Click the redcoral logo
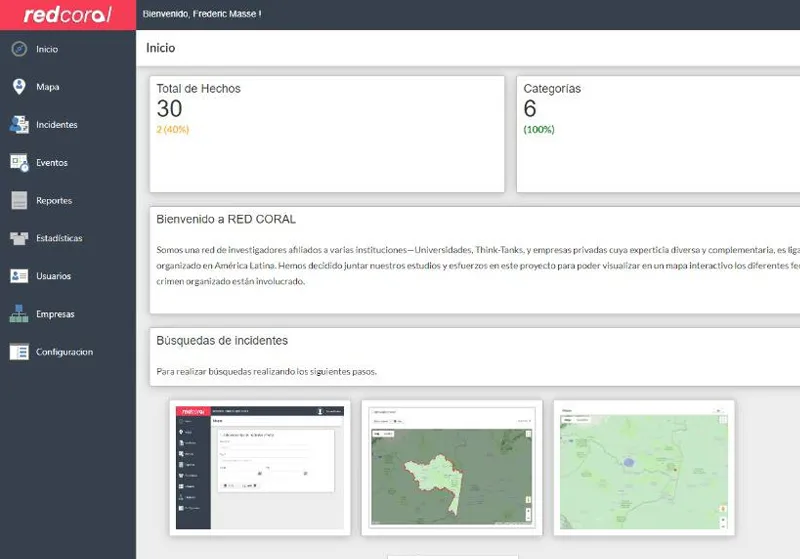 click(x=67, y=15)
